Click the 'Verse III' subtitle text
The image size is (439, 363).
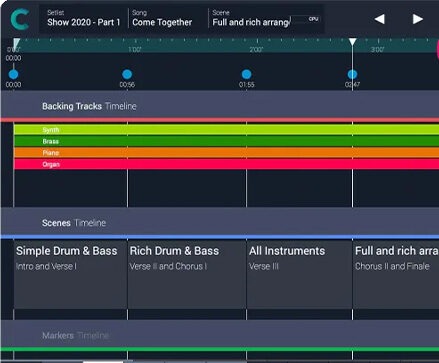tap(264, 266)
